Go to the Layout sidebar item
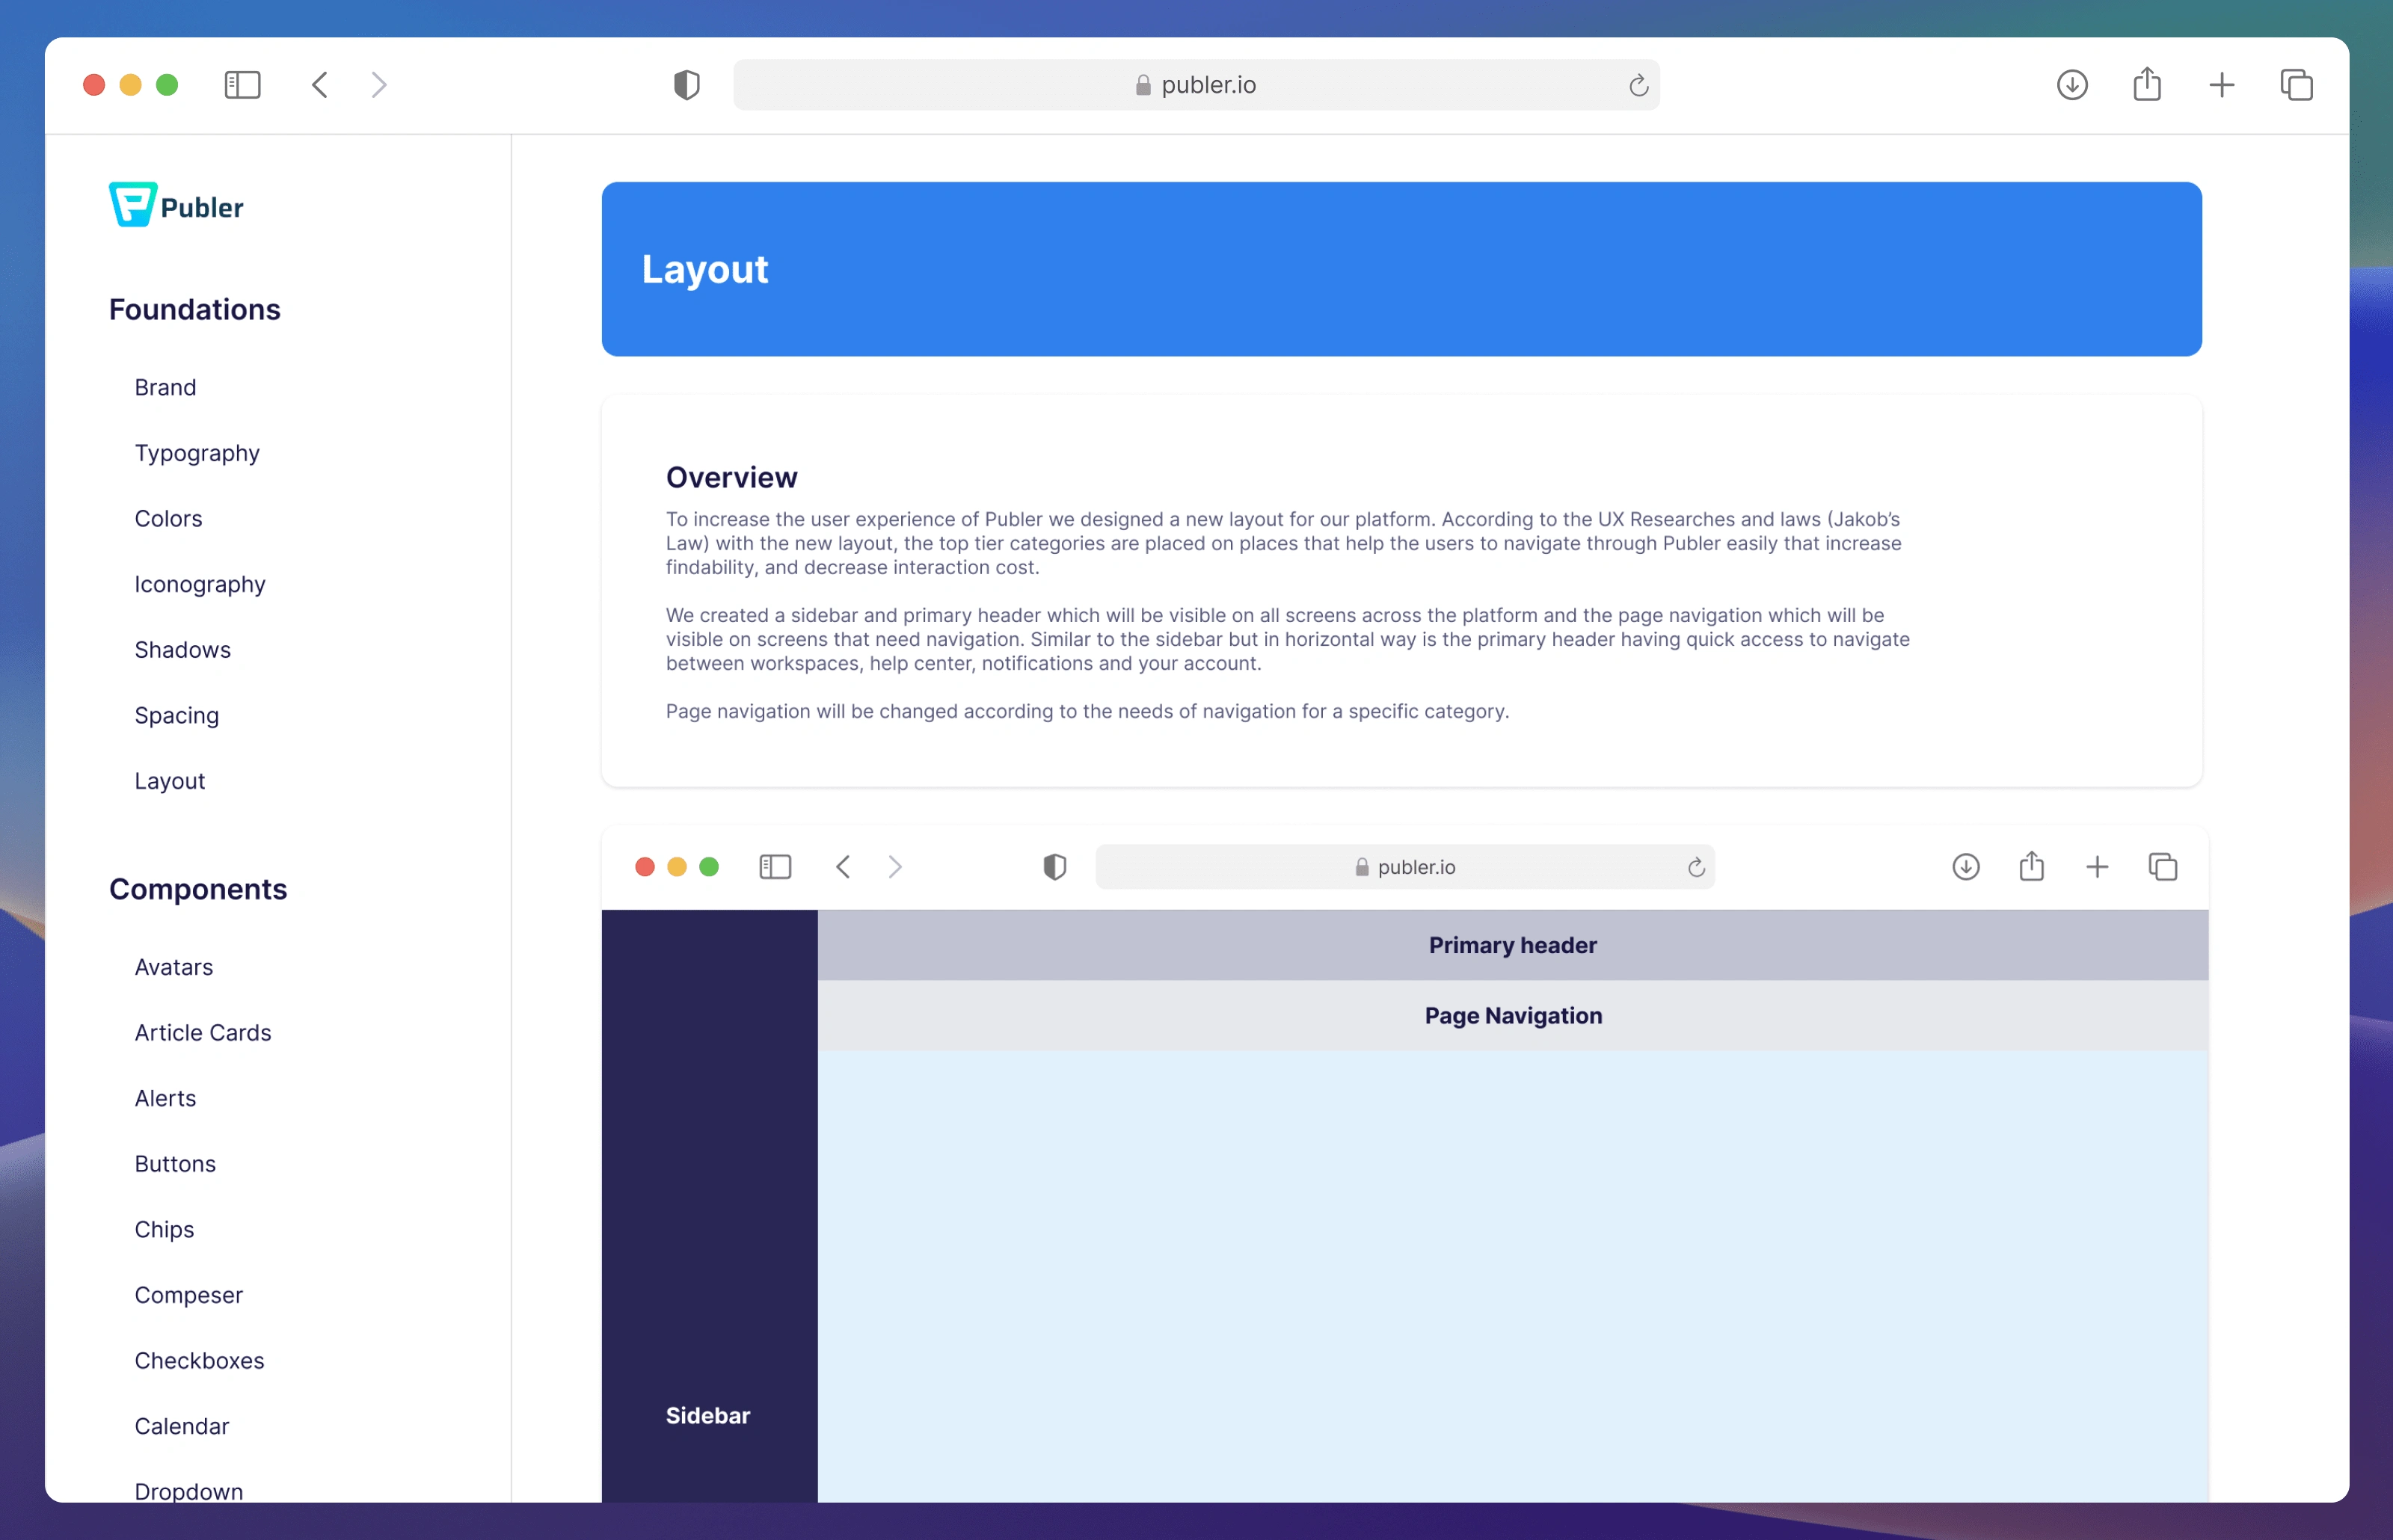 pyautogui.click(x=170, y=781)
